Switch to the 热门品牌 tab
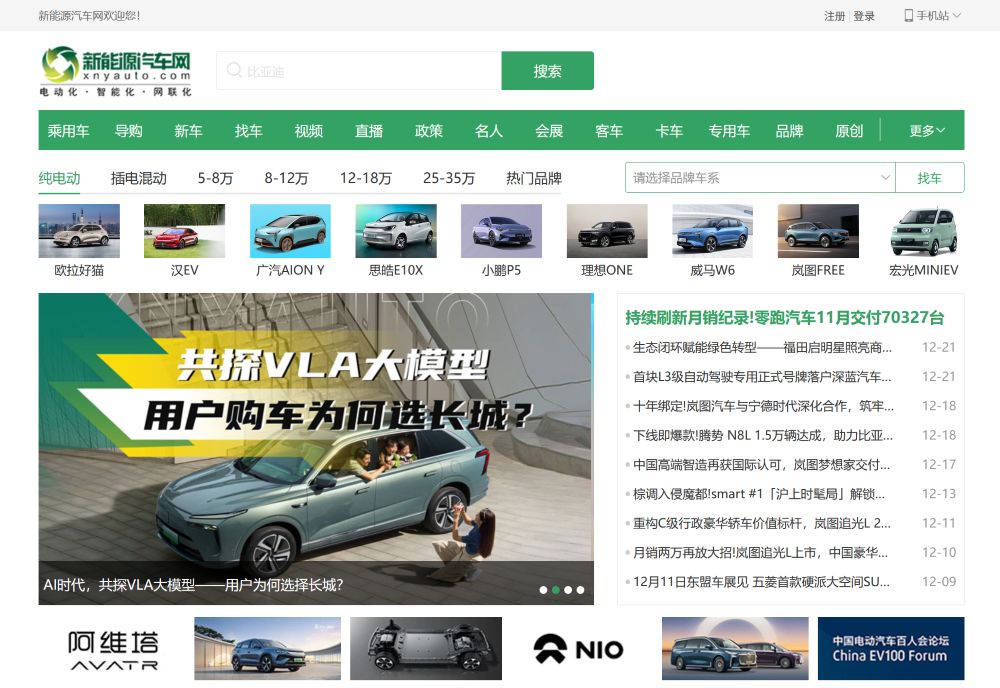Image resolution: width=1000 pixels, height=688 pixels. tap(532, 177)
